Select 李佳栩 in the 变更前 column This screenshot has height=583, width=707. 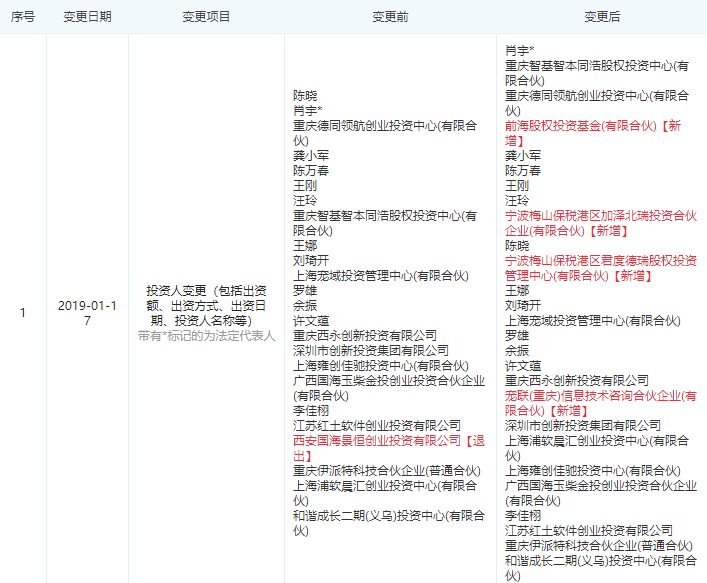pyautogui.click(x=311, y=410)
